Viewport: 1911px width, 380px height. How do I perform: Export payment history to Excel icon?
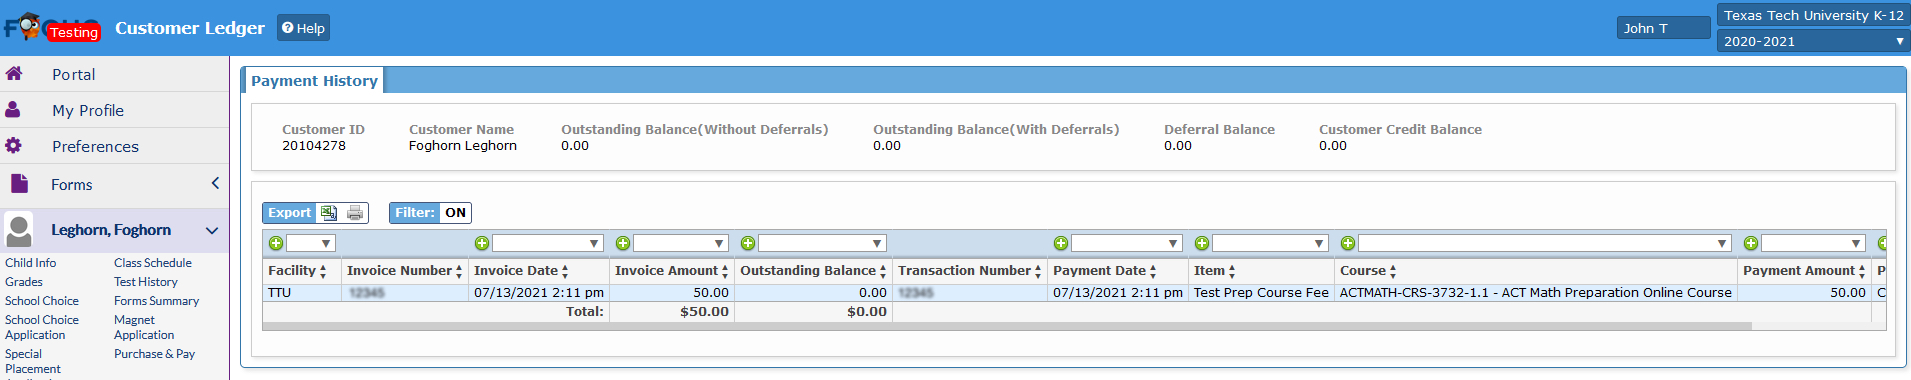[x=329, y=213]
